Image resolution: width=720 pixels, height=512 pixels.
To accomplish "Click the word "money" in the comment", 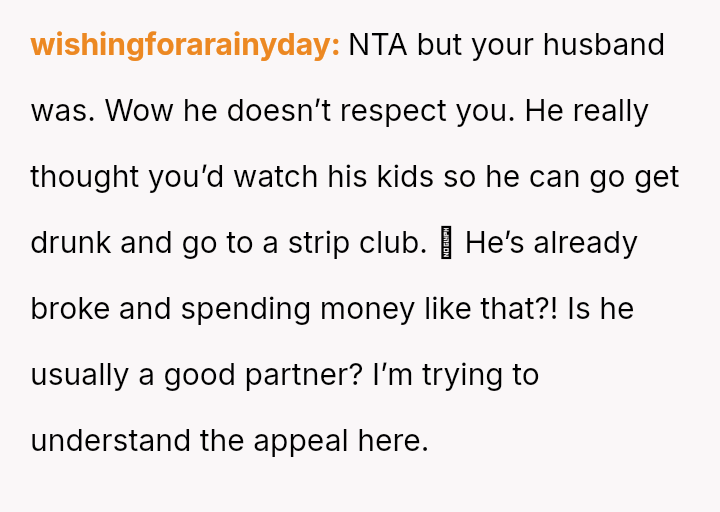I will [367, 309].
